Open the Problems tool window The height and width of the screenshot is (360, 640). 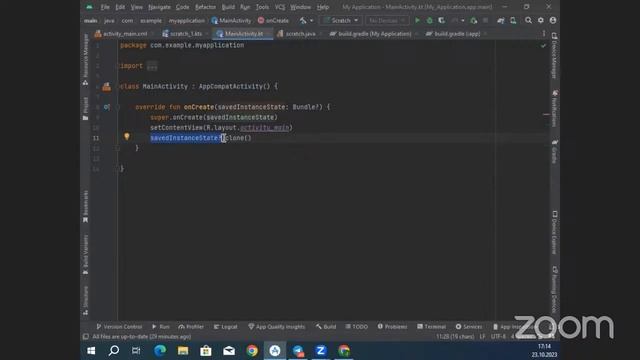click(x=392, y=327)
